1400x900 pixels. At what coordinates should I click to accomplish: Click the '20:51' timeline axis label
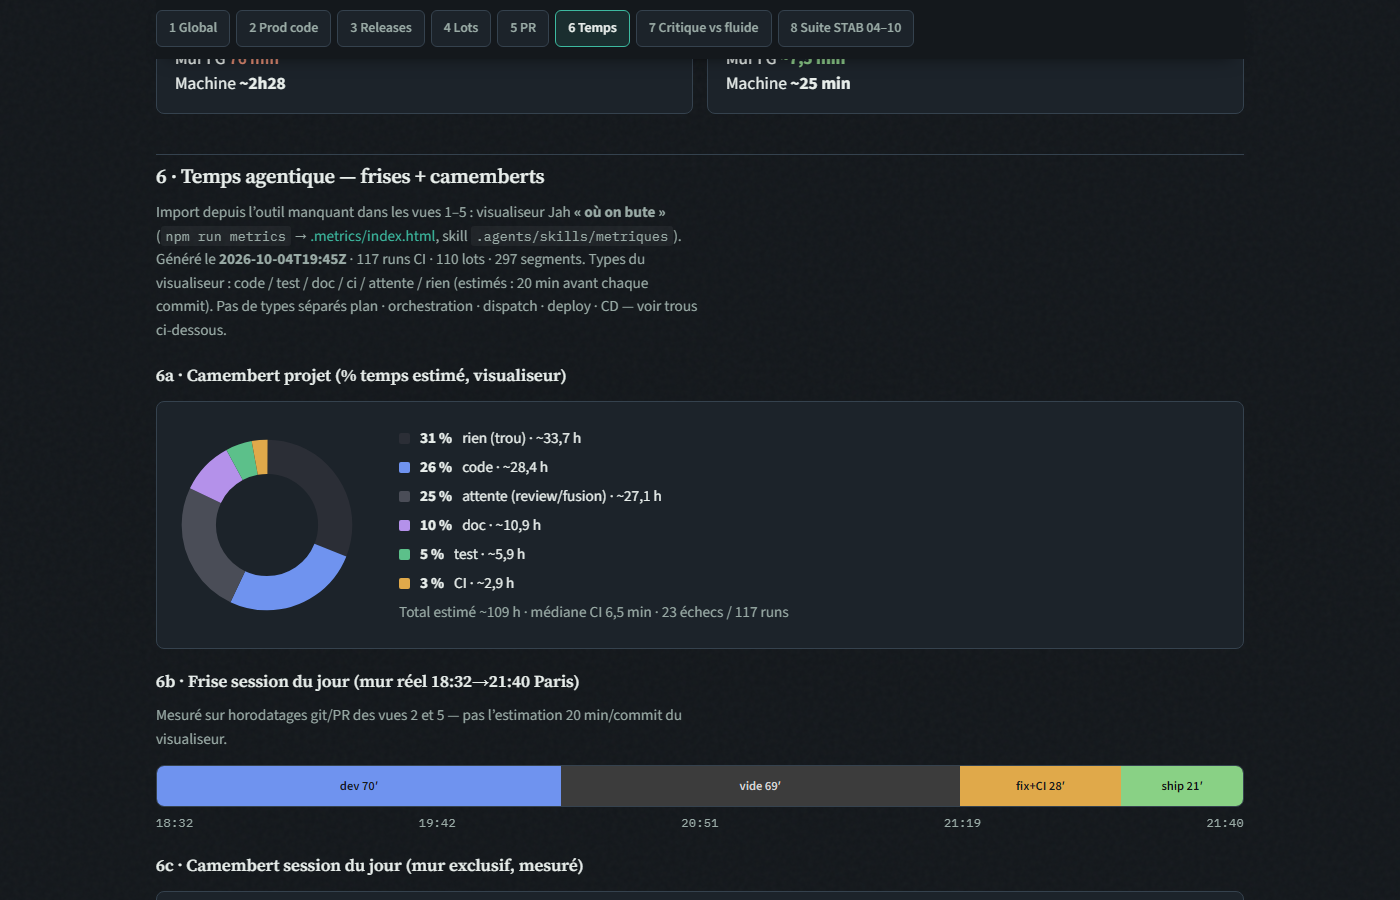[x=700, y=823]
